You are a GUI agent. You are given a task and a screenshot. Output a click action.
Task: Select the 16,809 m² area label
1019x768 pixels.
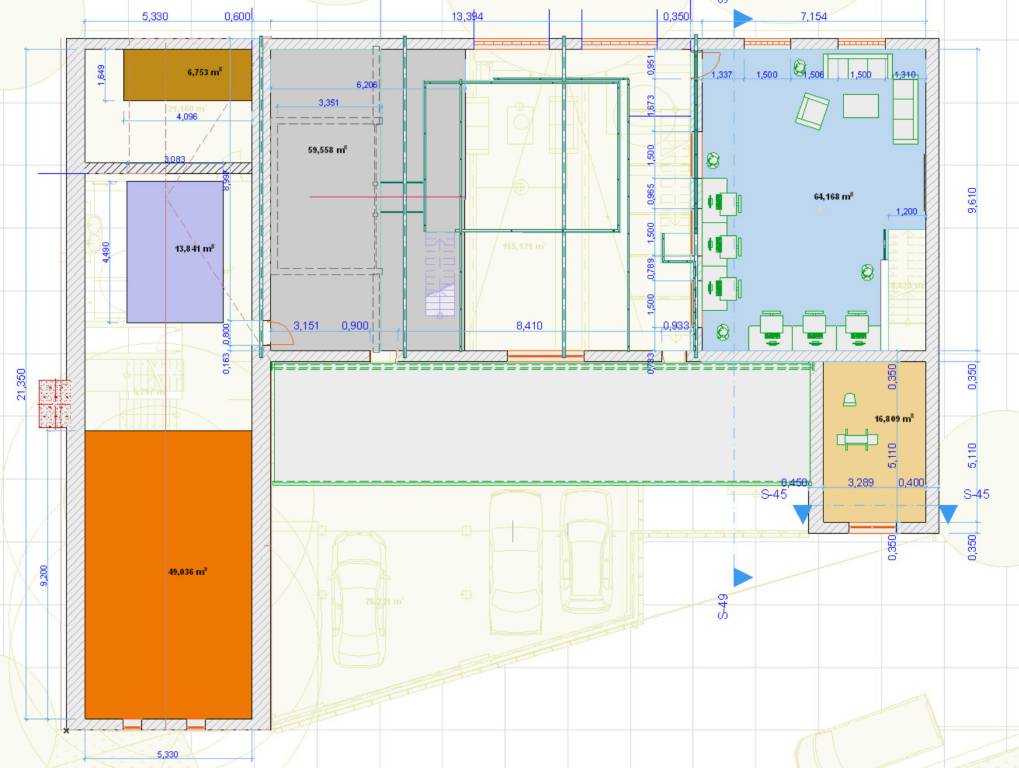tap(894, 418)
